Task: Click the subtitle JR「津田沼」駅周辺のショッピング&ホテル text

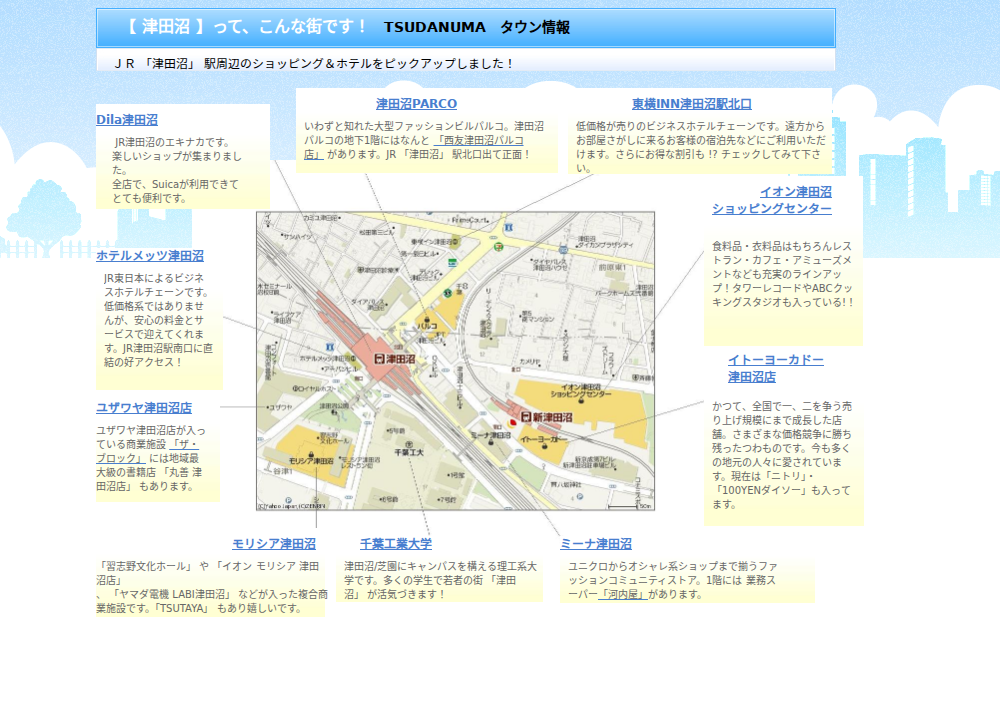Action: pyautogui.click(x=314, y=64)
